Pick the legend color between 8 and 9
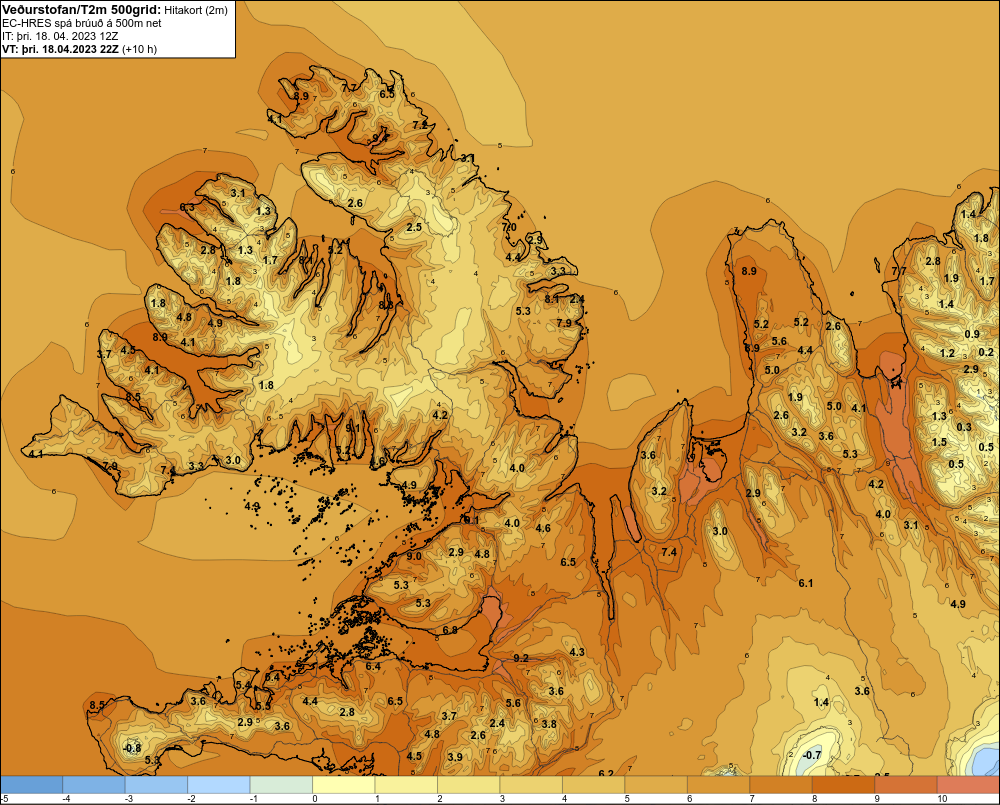 (844, 784)
